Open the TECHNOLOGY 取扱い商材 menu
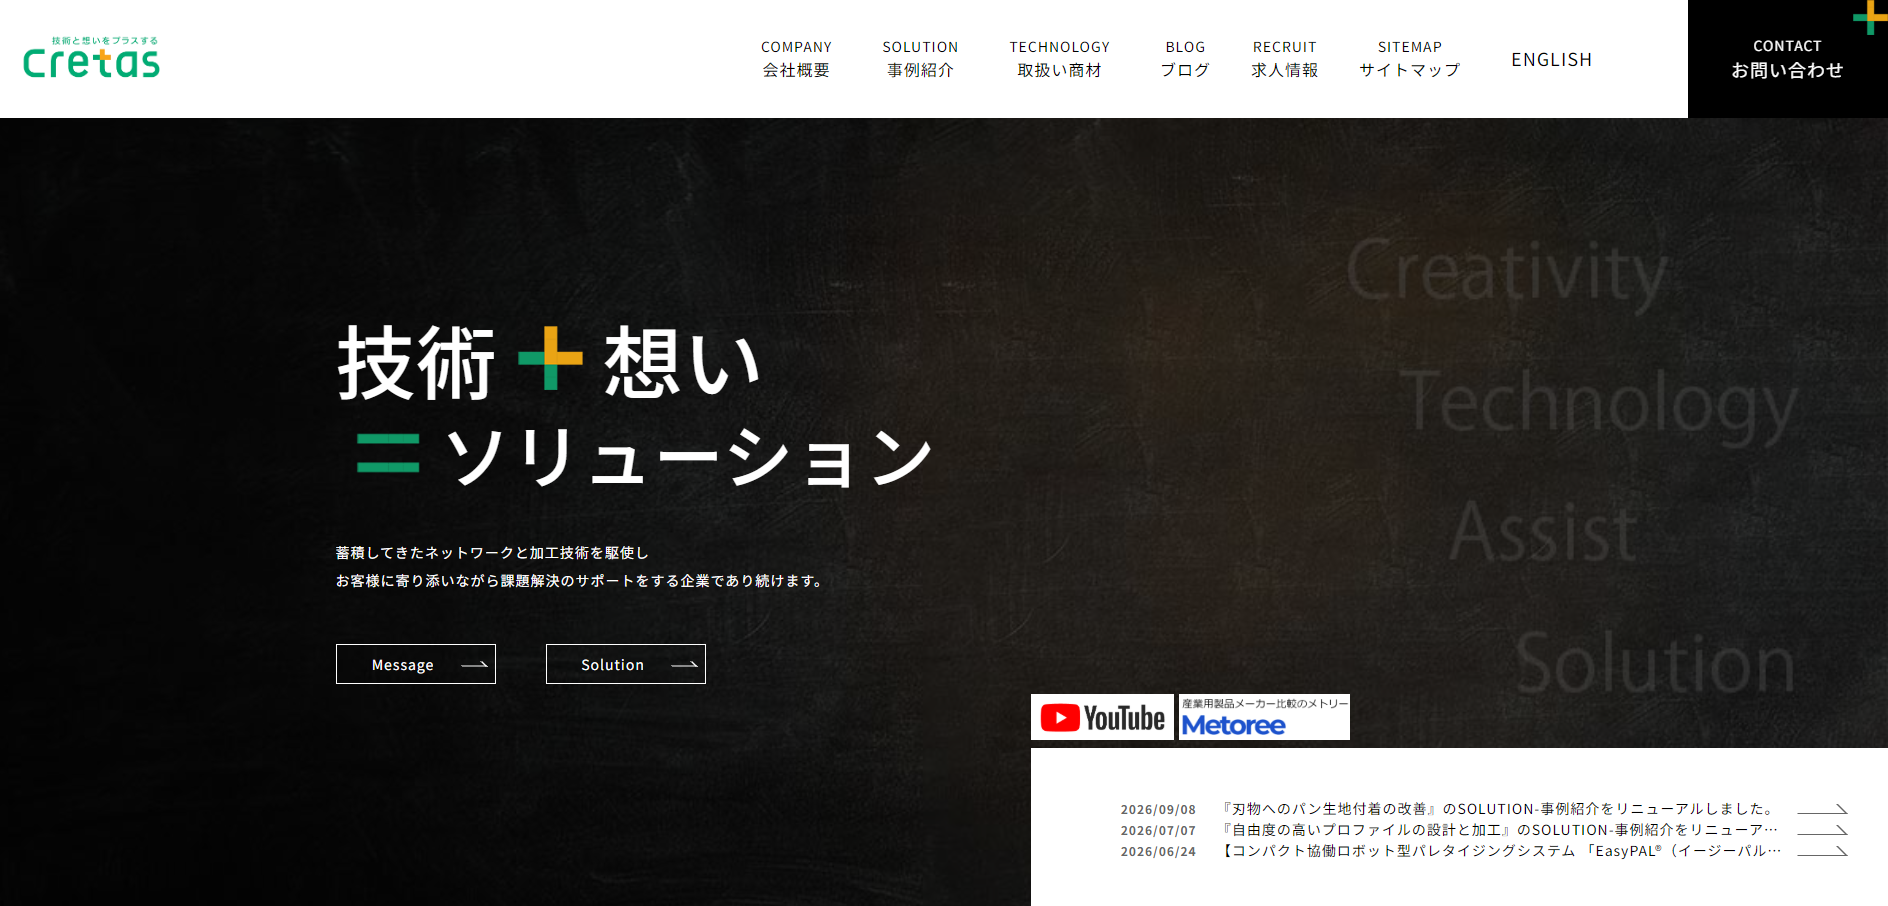The width and height of the screenshot is (1888, 906). 1059,59
